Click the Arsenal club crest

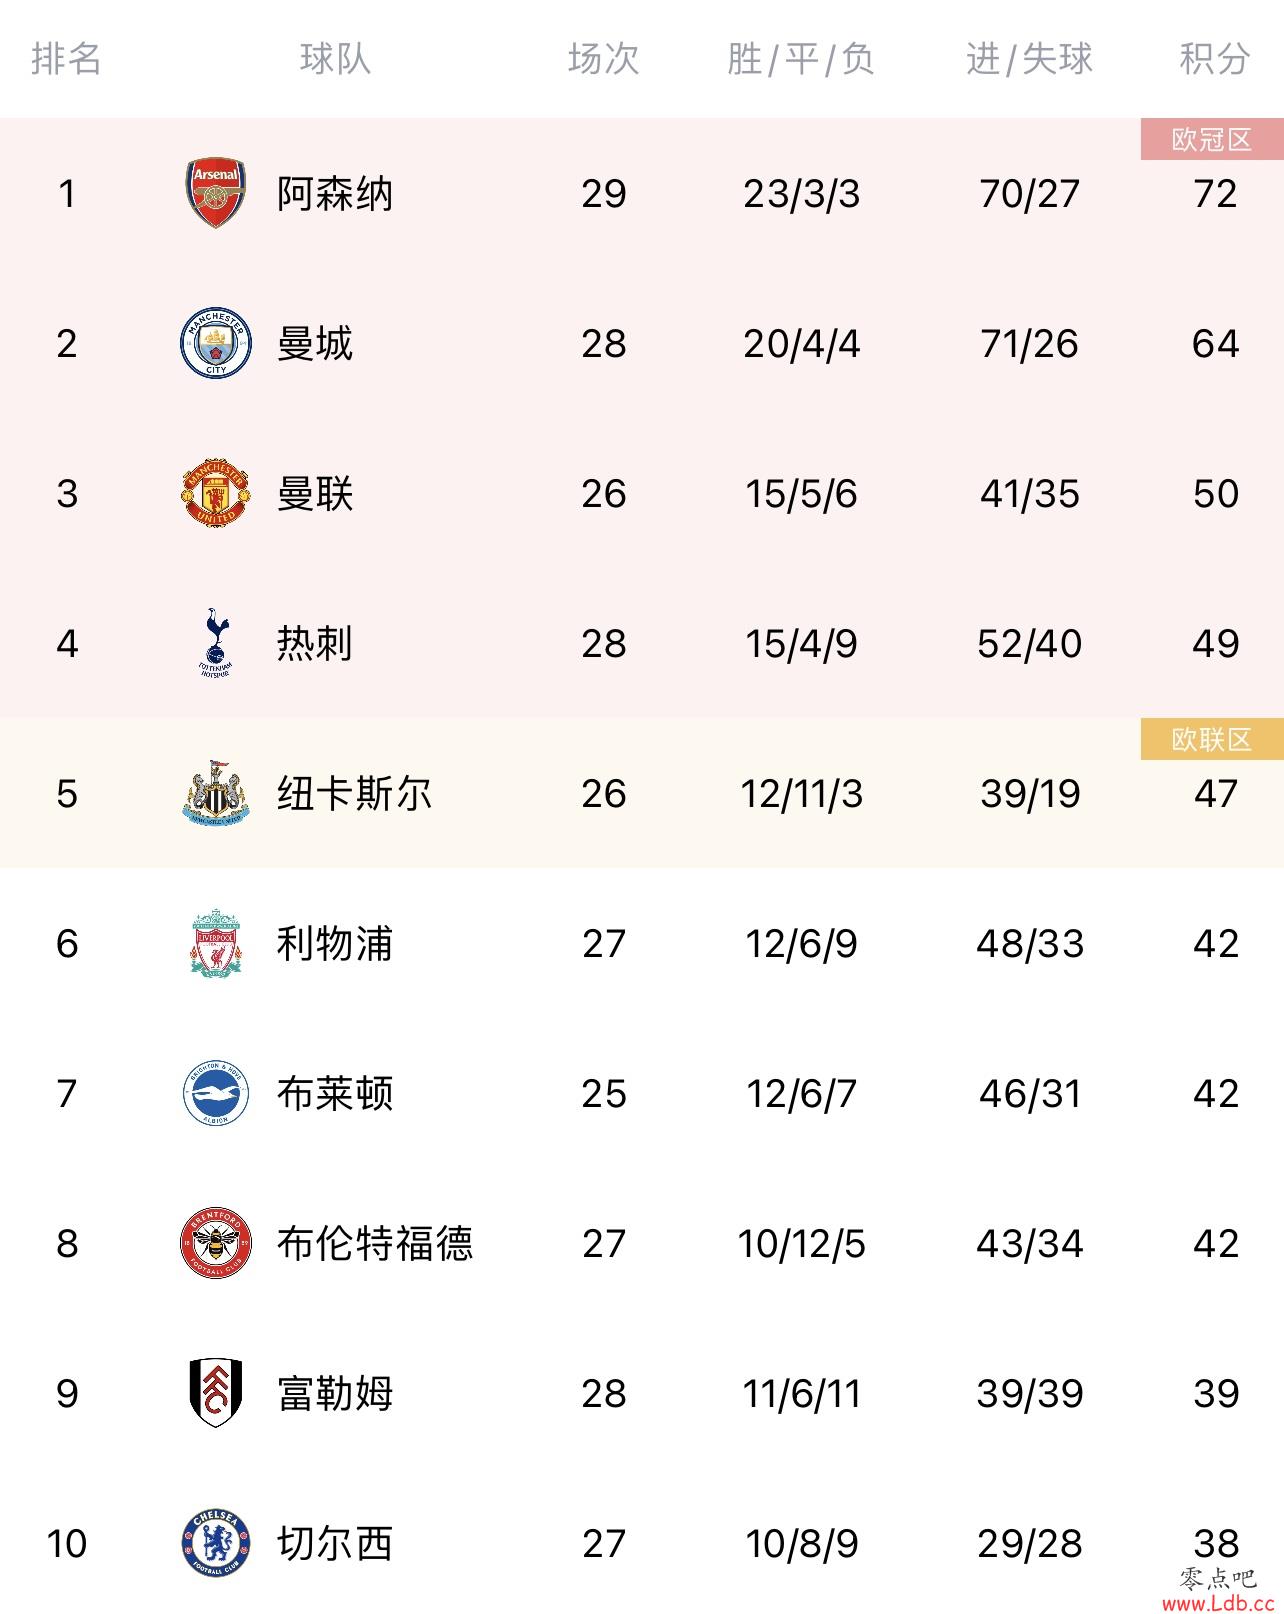216,192
